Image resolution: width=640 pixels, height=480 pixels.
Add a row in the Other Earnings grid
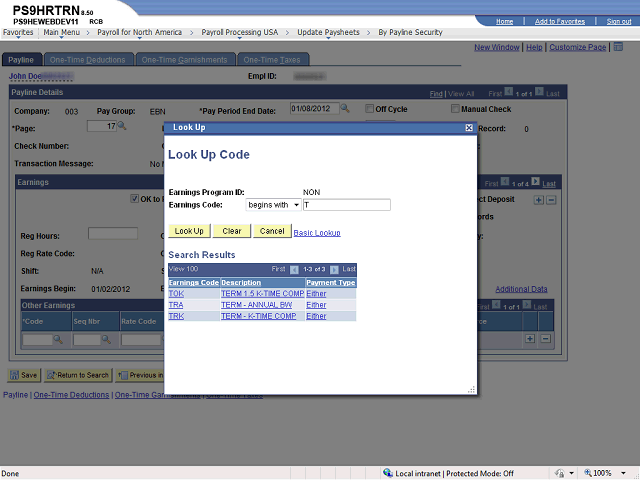[x=530, y=339]
